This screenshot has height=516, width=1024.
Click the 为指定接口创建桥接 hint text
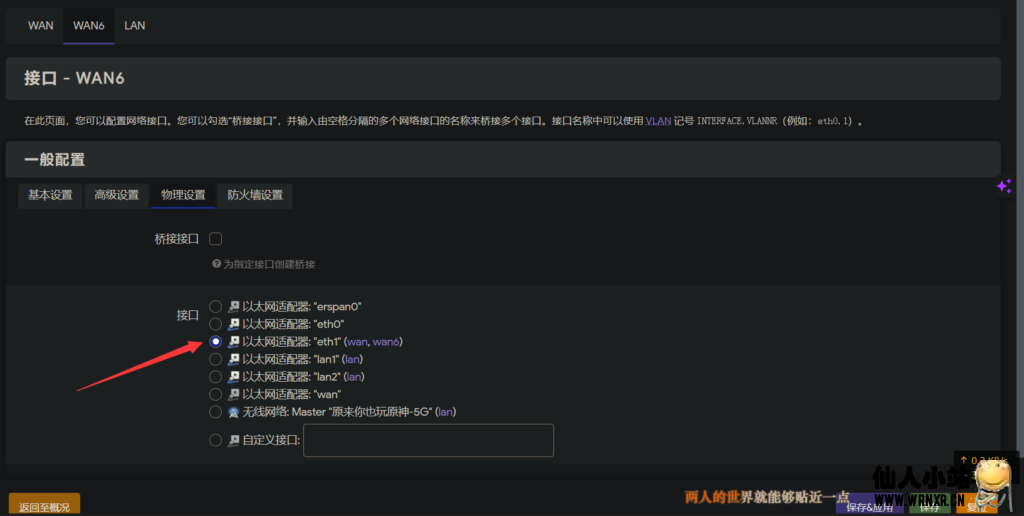click(x=269, y=265)
